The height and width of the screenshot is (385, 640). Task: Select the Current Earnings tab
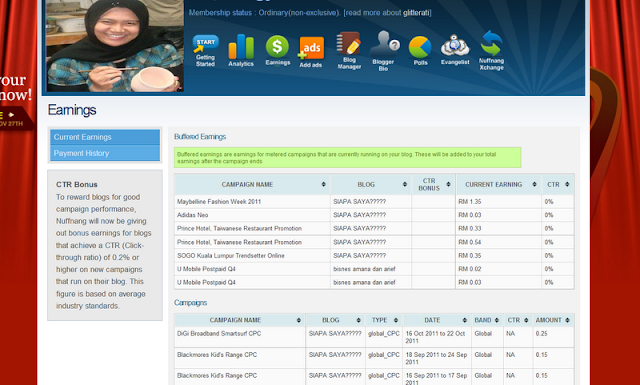(105, 137)
